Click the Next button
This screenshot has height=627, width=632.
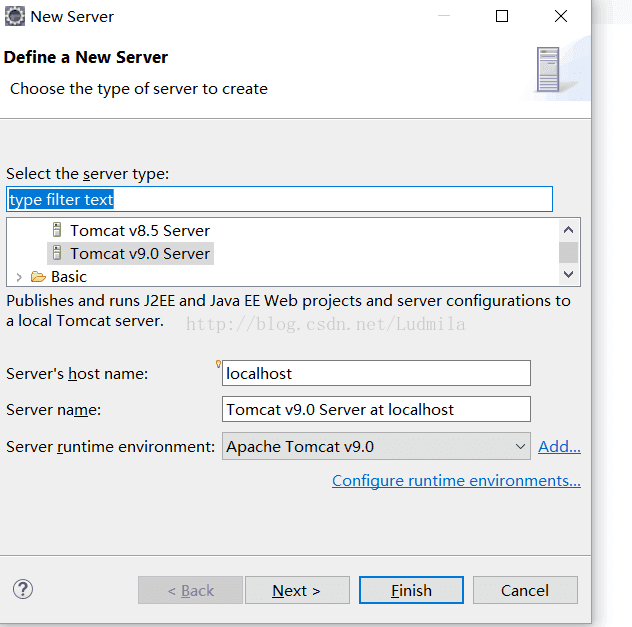[297, 590]
